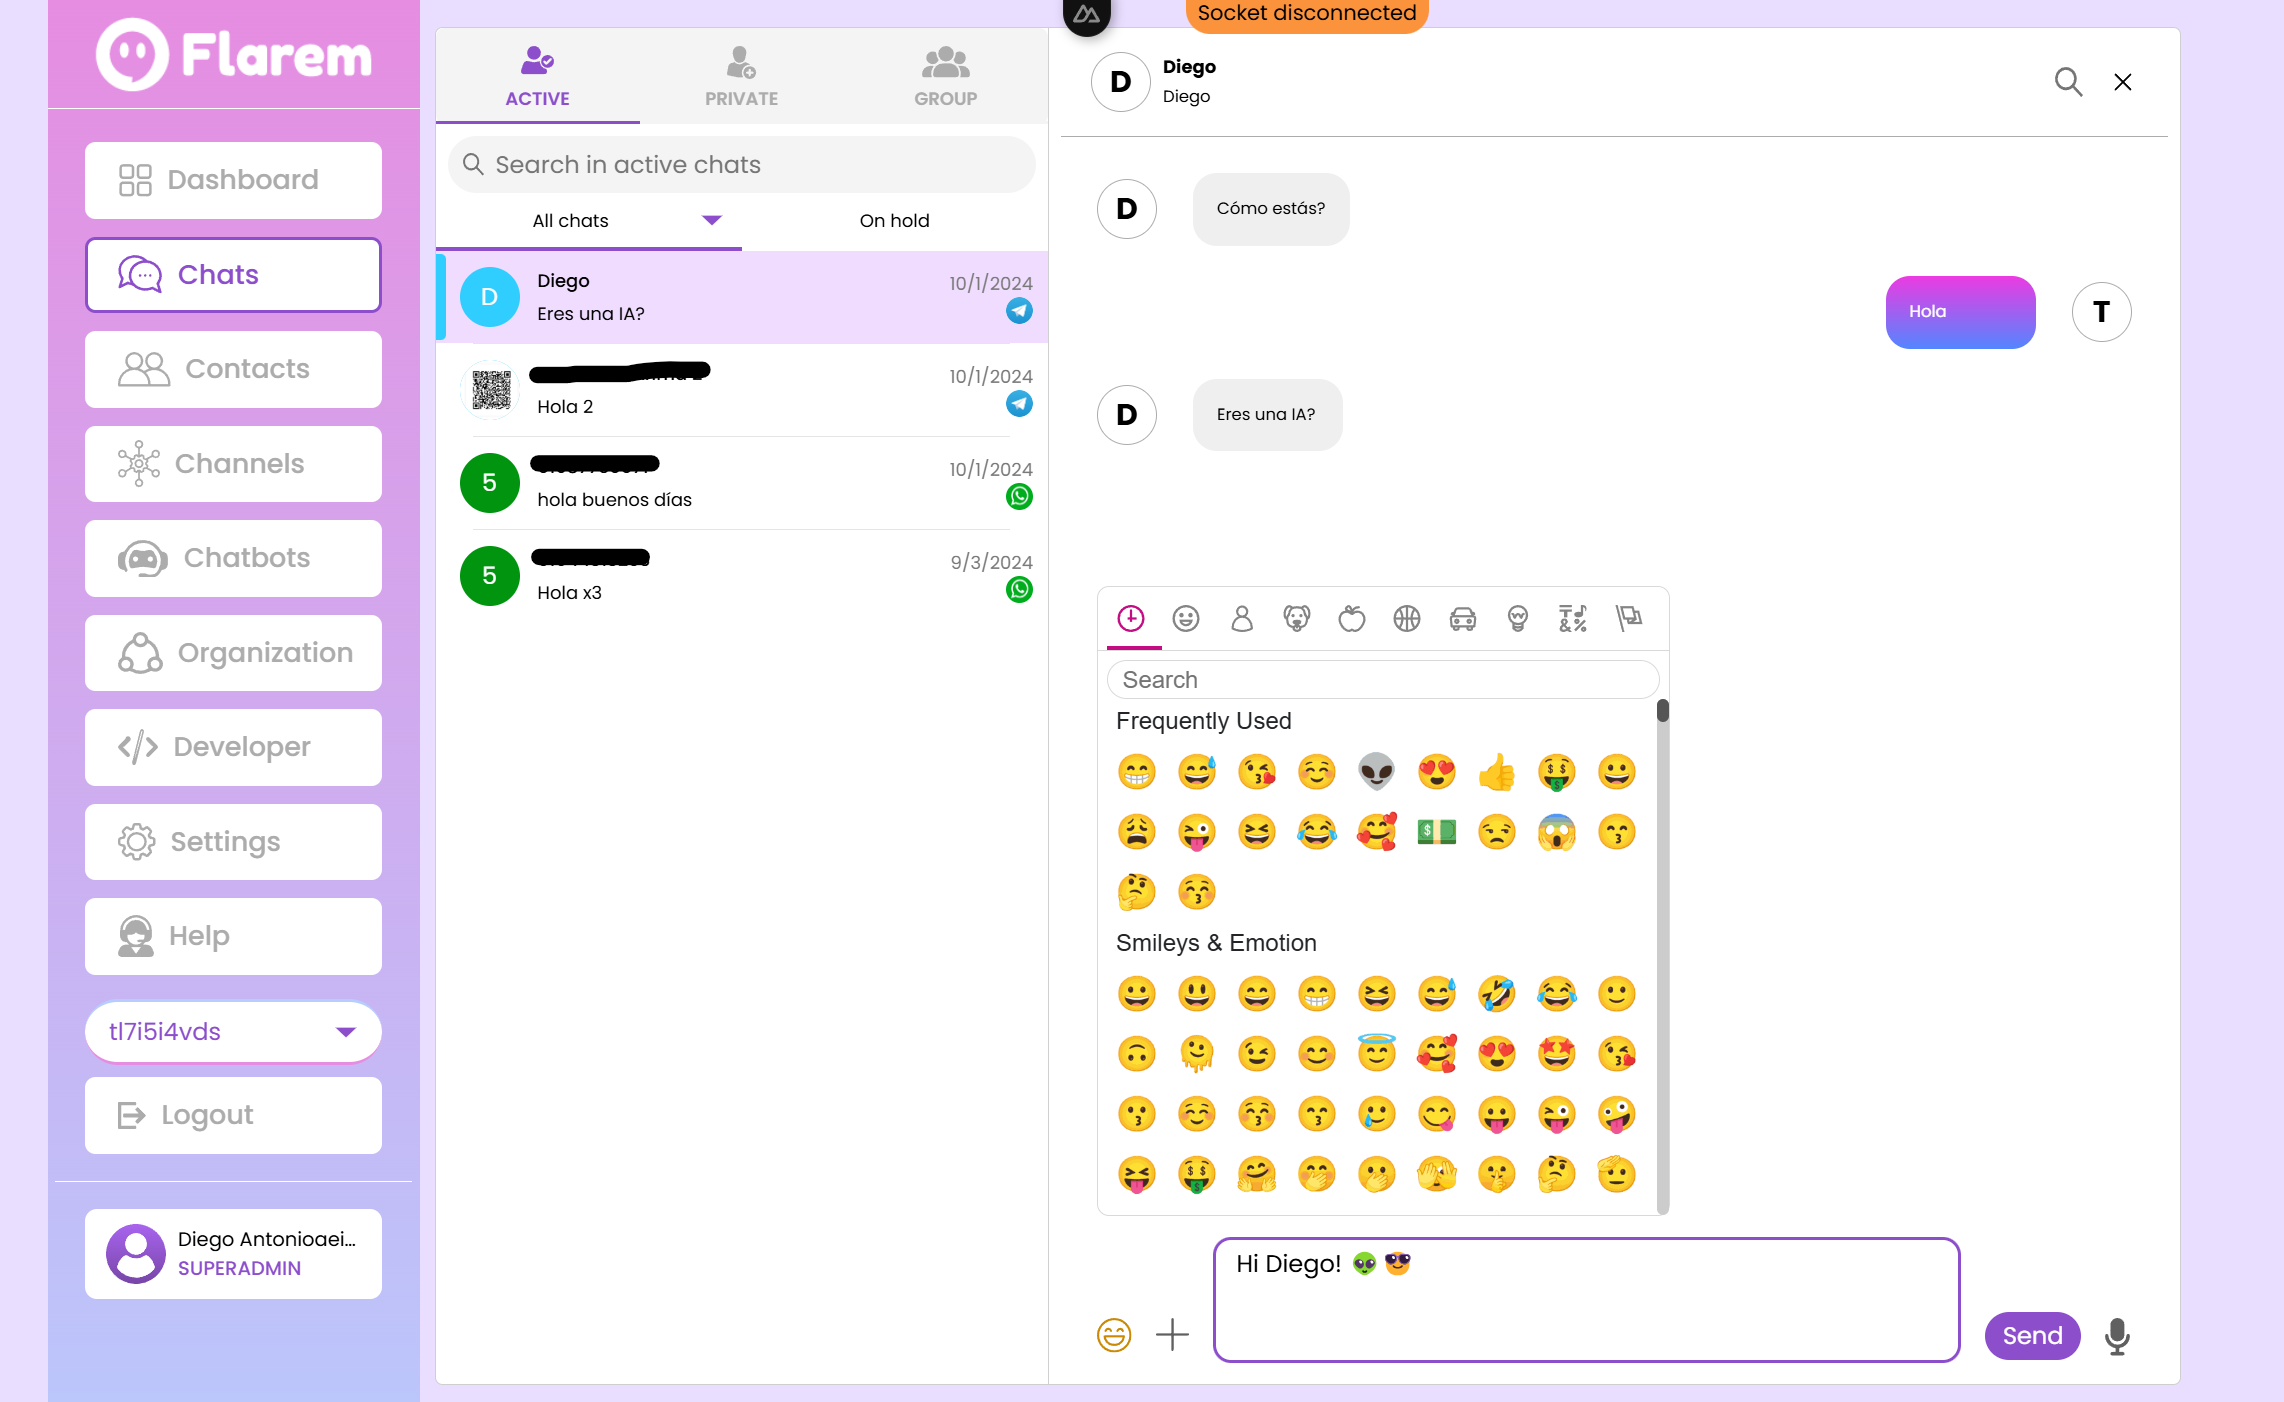Switch to On hold chats filter

click(894, 221)
